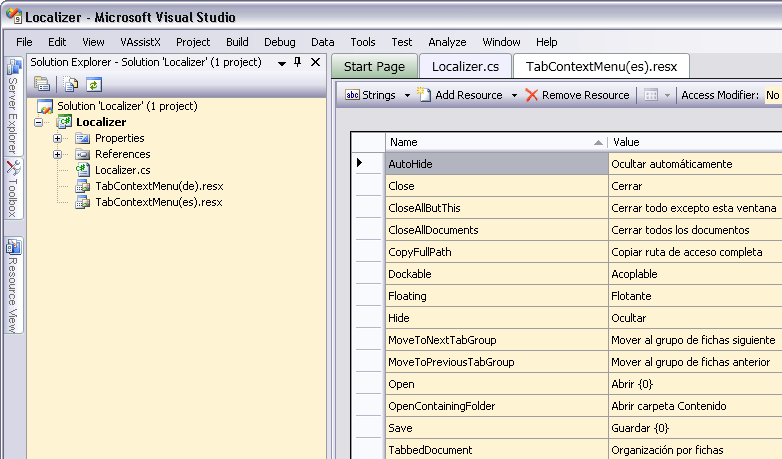Expand the References folder node
Screen dimensions: 782x459
(x=58, y=154)
